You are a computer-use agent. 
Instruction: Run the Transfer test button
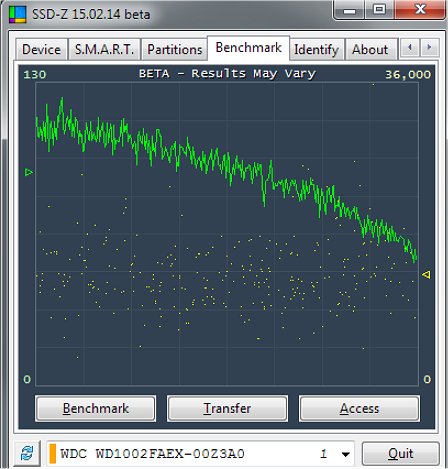click(227, 408)
